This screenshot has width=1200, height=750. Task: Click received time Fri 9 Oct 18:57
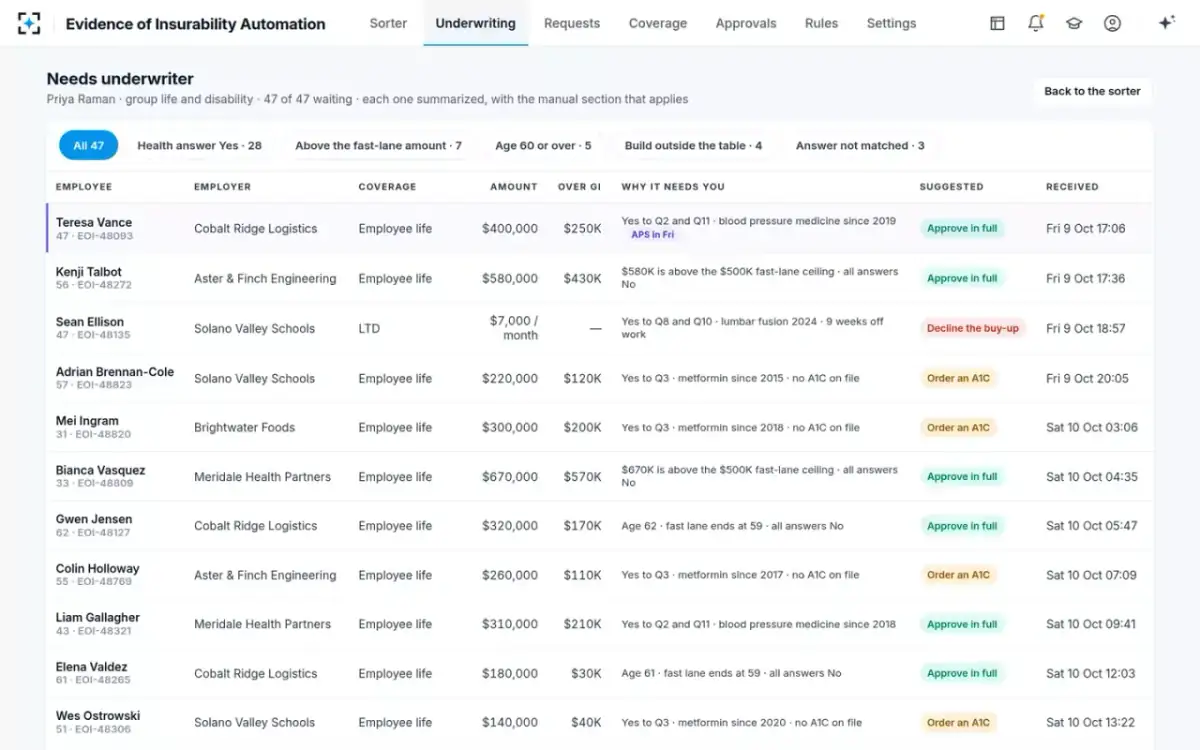pos(1086,328)
